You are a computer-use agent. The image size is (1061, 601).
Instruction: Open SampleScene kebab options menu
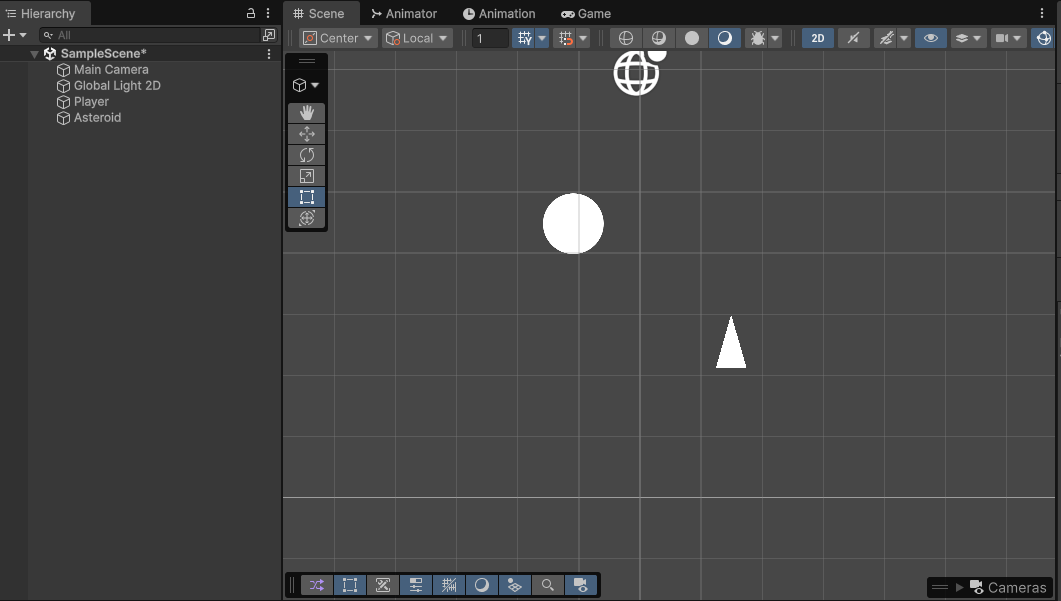[x=269, y=54]
